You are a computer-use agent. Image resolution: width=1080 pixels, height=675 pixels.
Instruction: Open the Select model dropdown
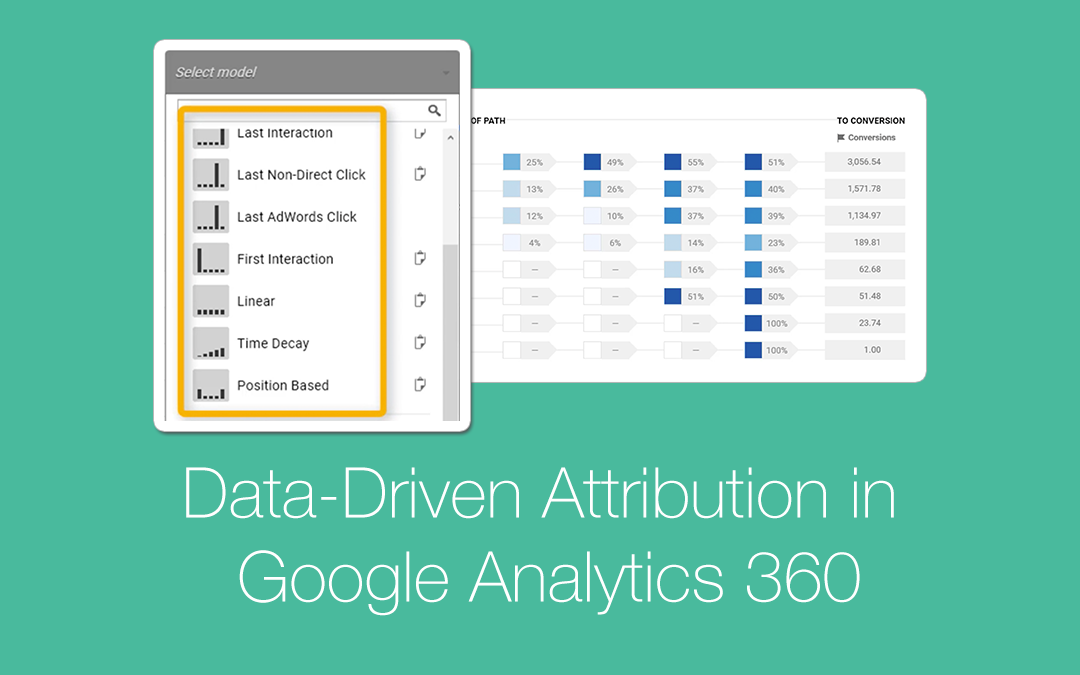point(312,72)
